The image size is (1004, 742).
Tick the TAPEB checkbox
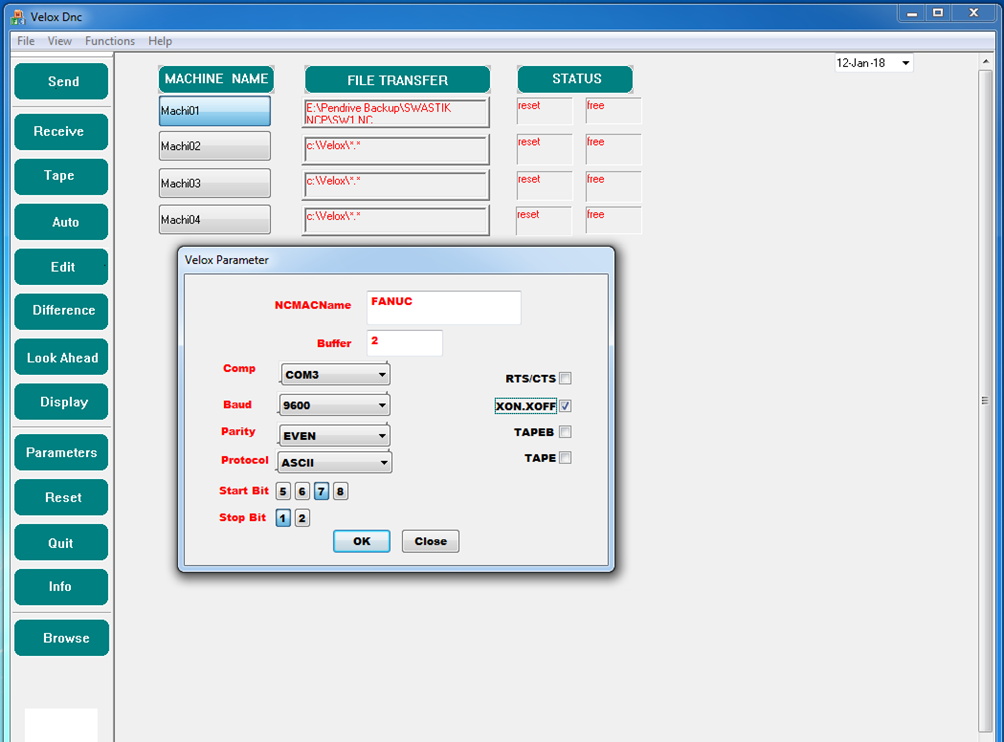tap(565, 432)
